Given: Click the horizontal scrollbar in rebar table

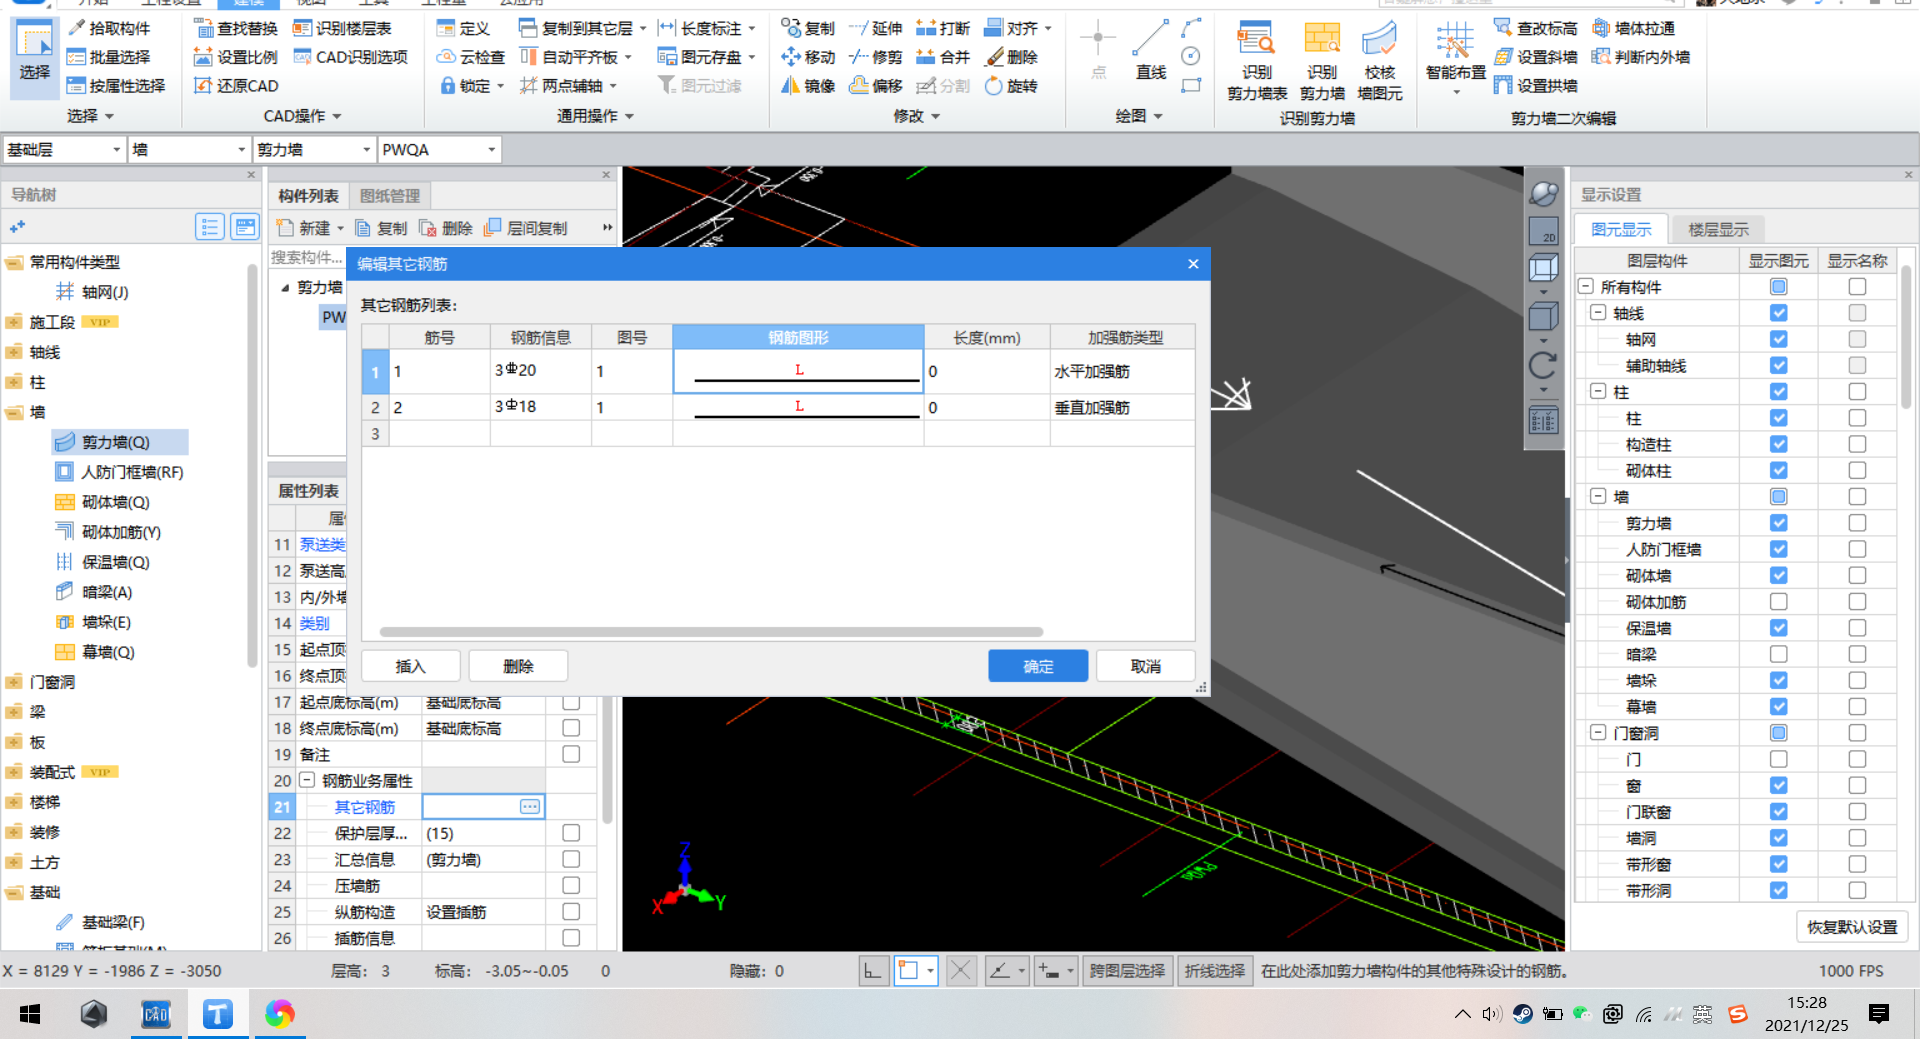Looking at the screenshot, I should pyautogui.click(x=711, y=632).
